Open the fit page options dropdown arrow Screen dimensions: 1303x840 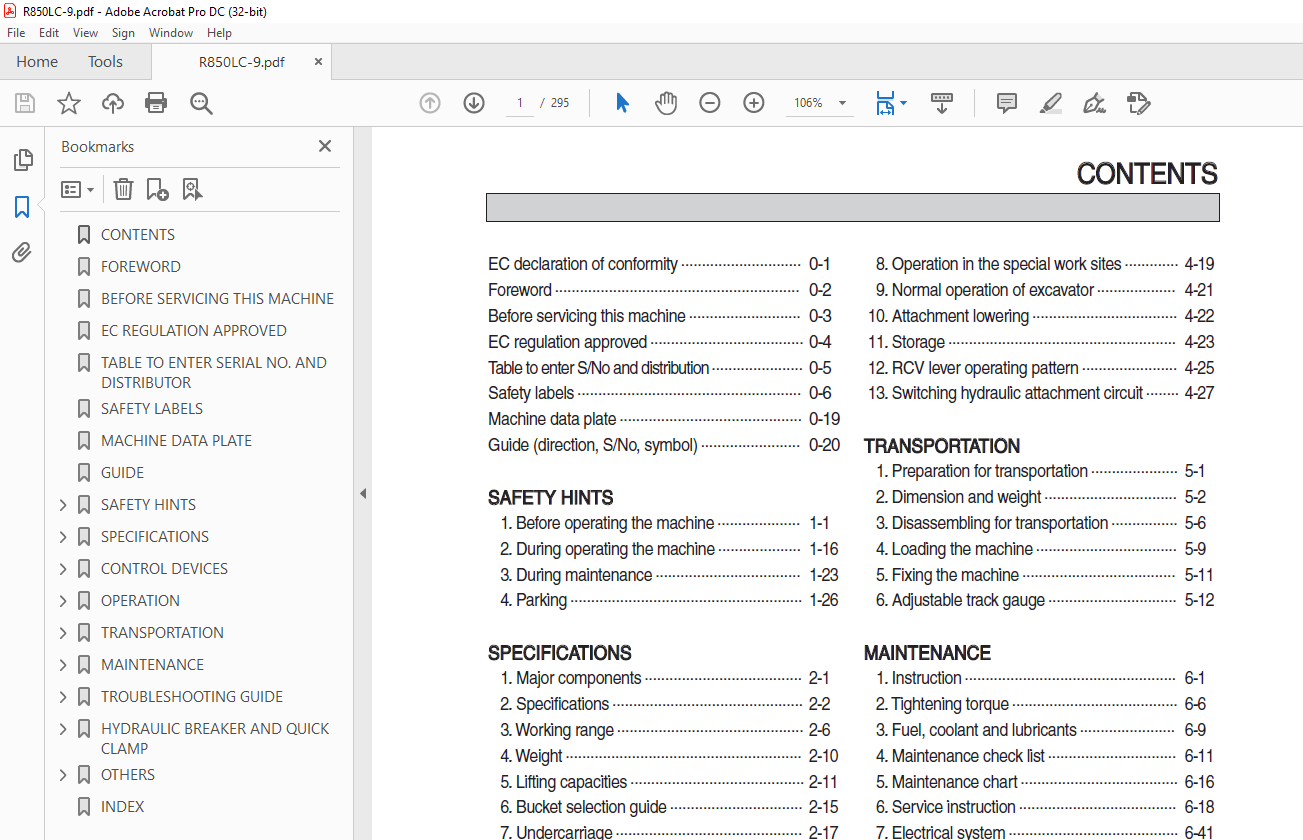click(903, 103)
